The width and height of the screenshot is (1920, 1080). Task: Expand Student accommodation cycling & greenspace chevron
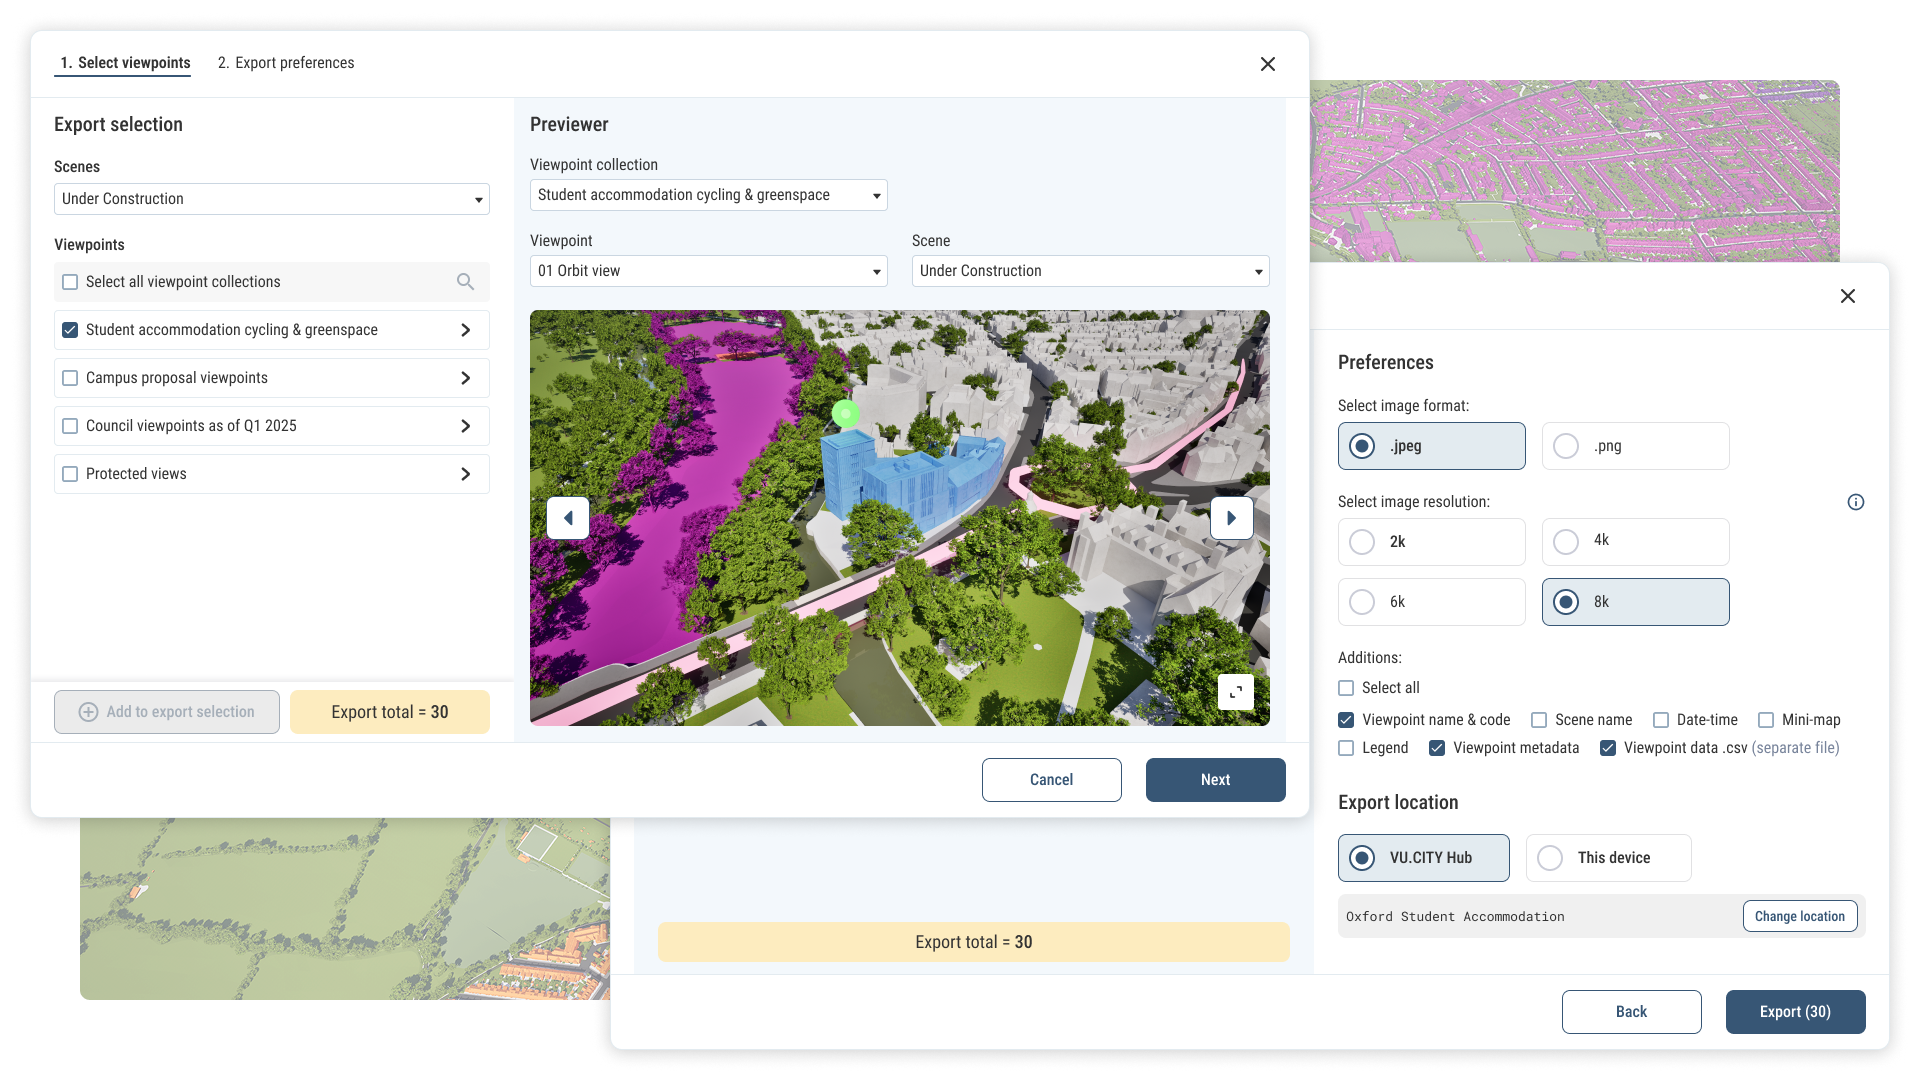pyautogui.click(x=465, y=330)
